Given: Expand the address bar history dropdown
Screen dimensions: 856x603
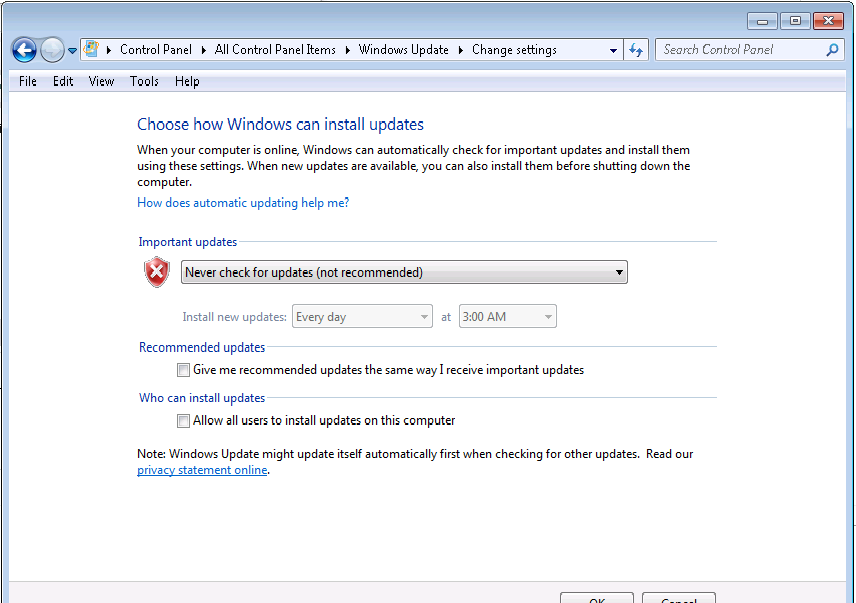Looking at the screenshot, I should click(614, 50).
